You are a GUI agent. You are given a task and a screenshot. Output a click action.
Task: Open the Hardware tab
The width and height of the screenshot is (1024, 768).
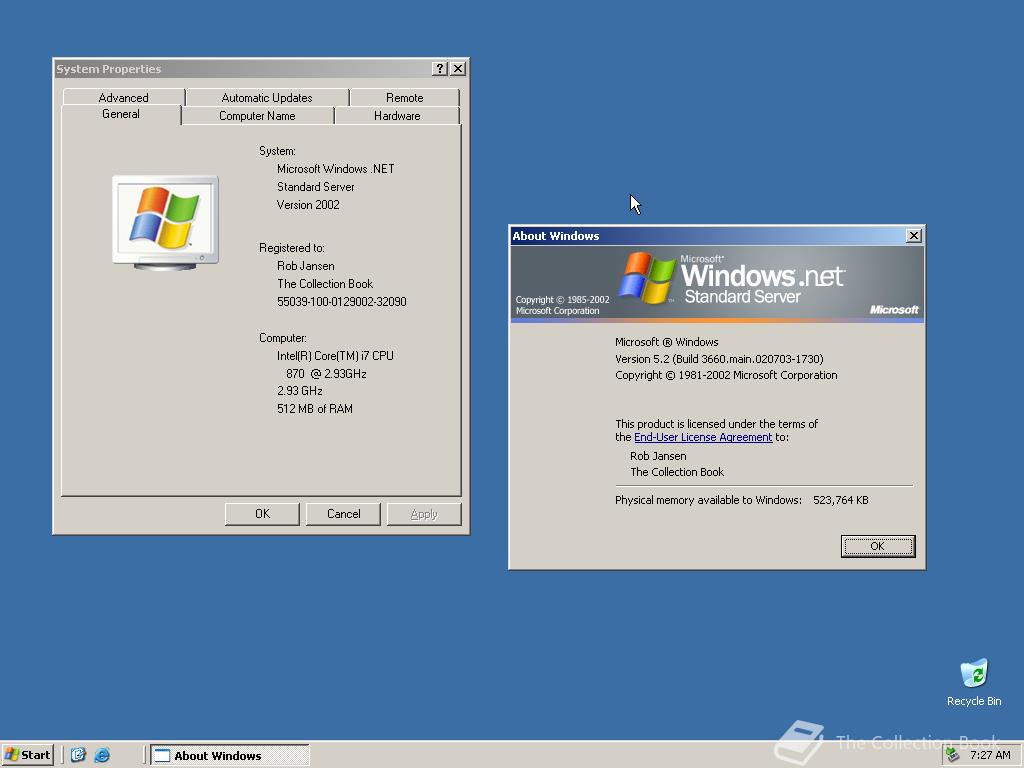pyautogui.click(x=397, y=116)
